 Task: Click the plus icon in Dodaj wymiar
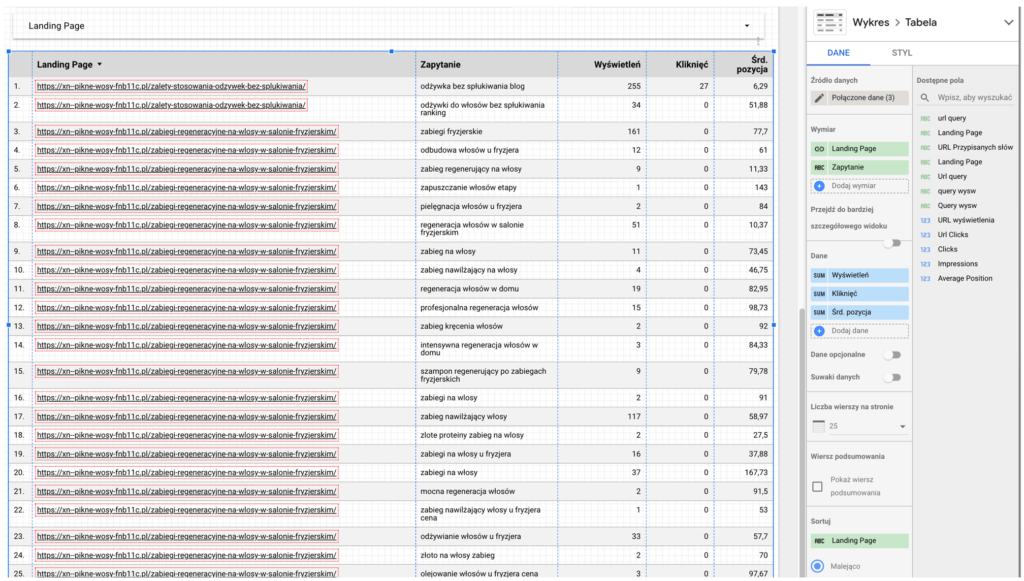[820, 186]
